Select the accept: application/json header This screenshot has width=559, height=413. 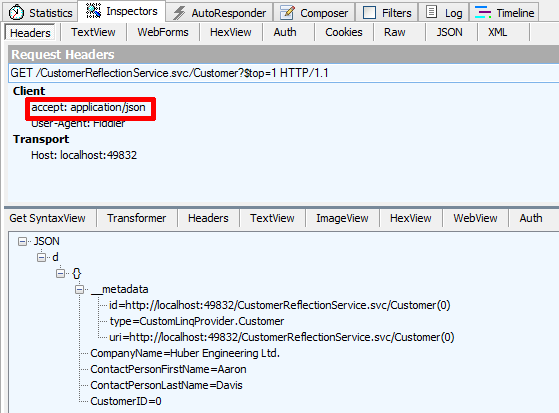pos(88,107)
